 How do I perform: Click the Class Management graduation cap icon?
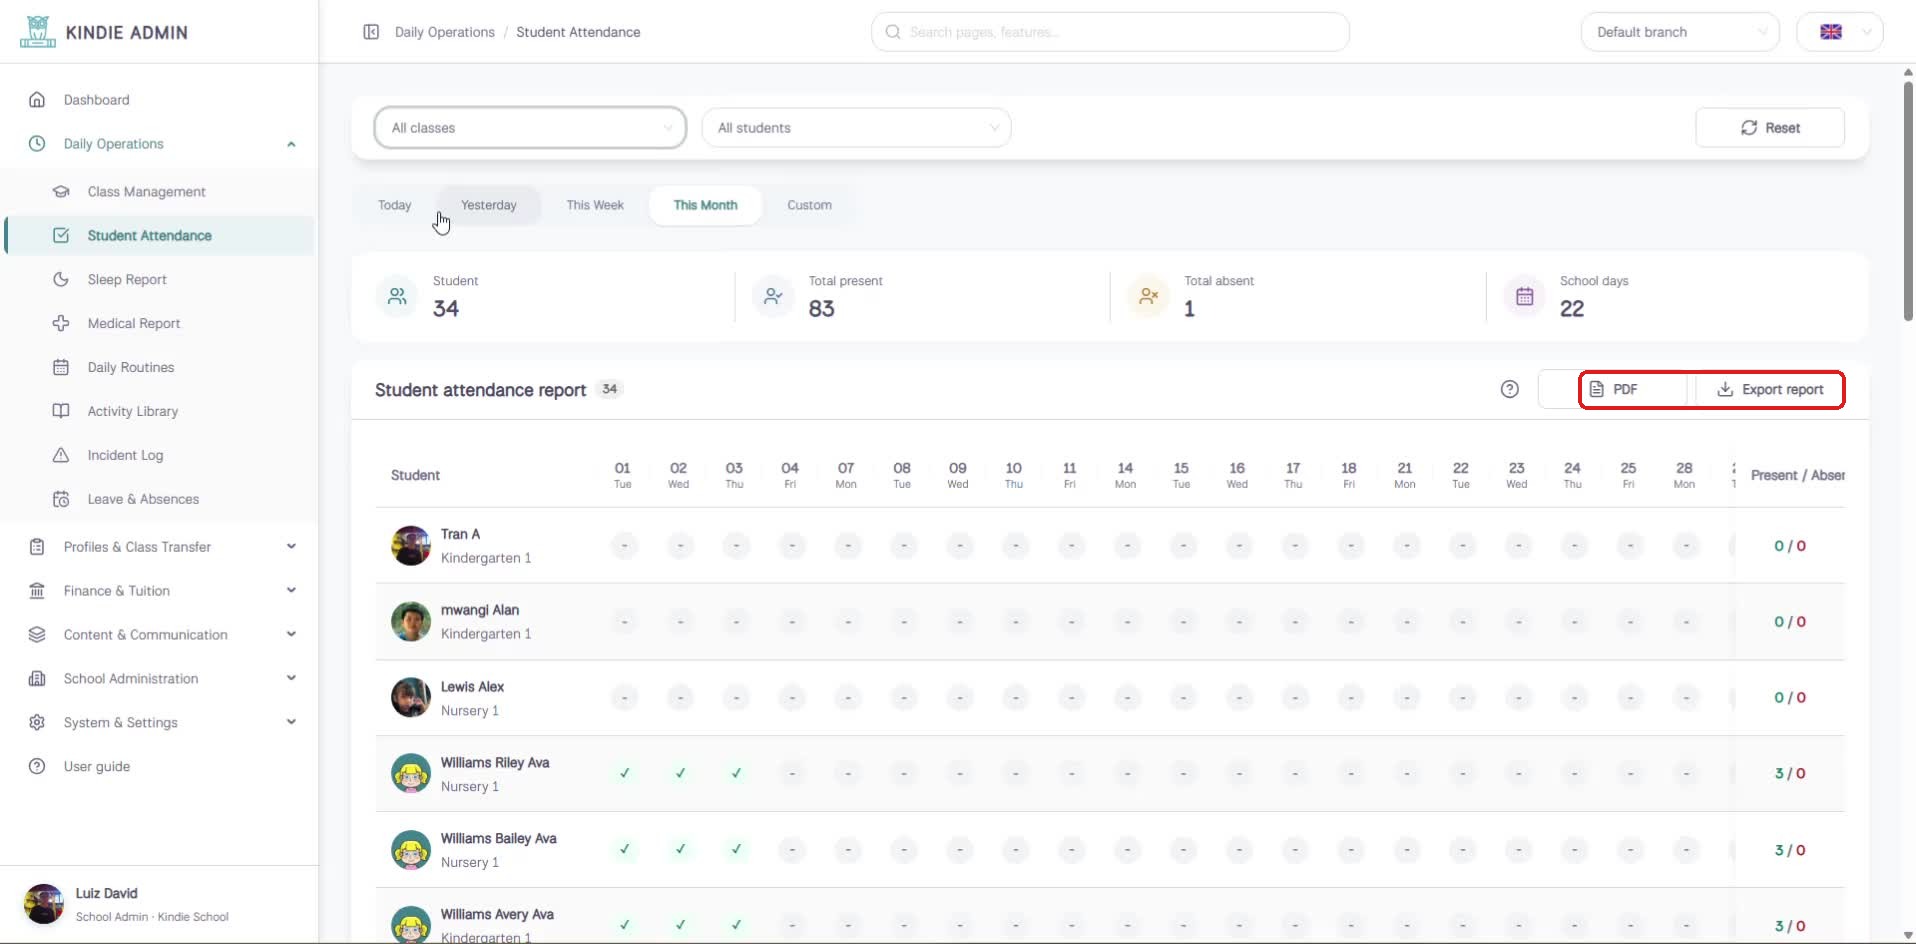click(x=61, y=192)
